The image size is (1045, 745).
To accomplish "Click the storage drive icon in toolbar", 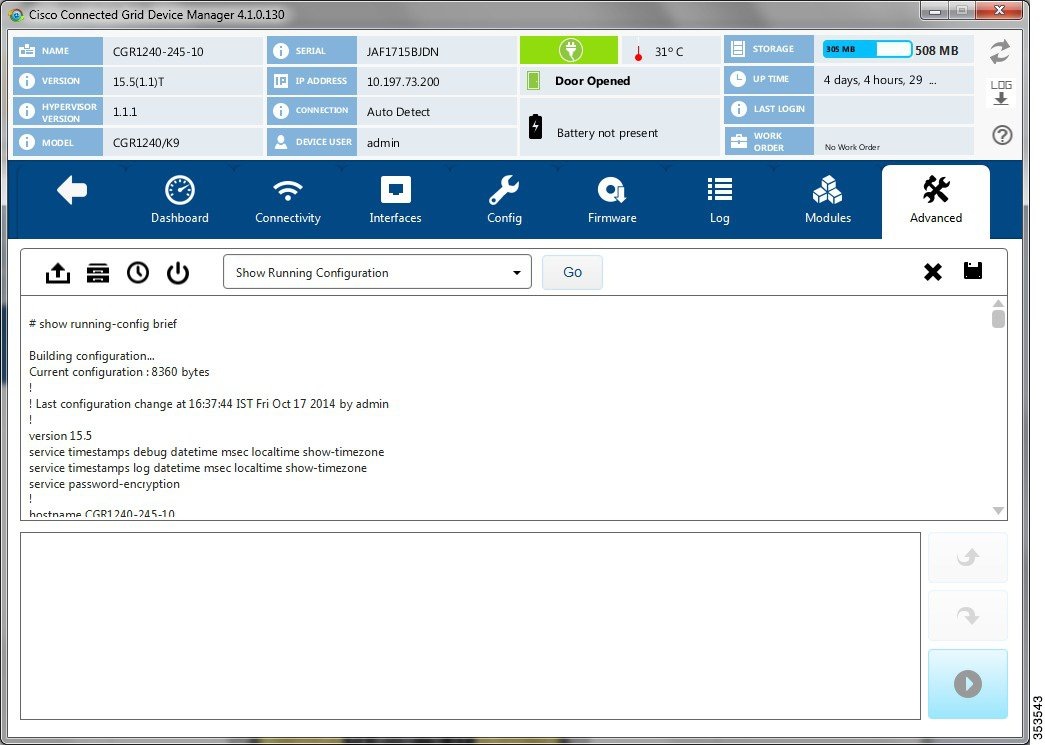I will coord(98,273).
